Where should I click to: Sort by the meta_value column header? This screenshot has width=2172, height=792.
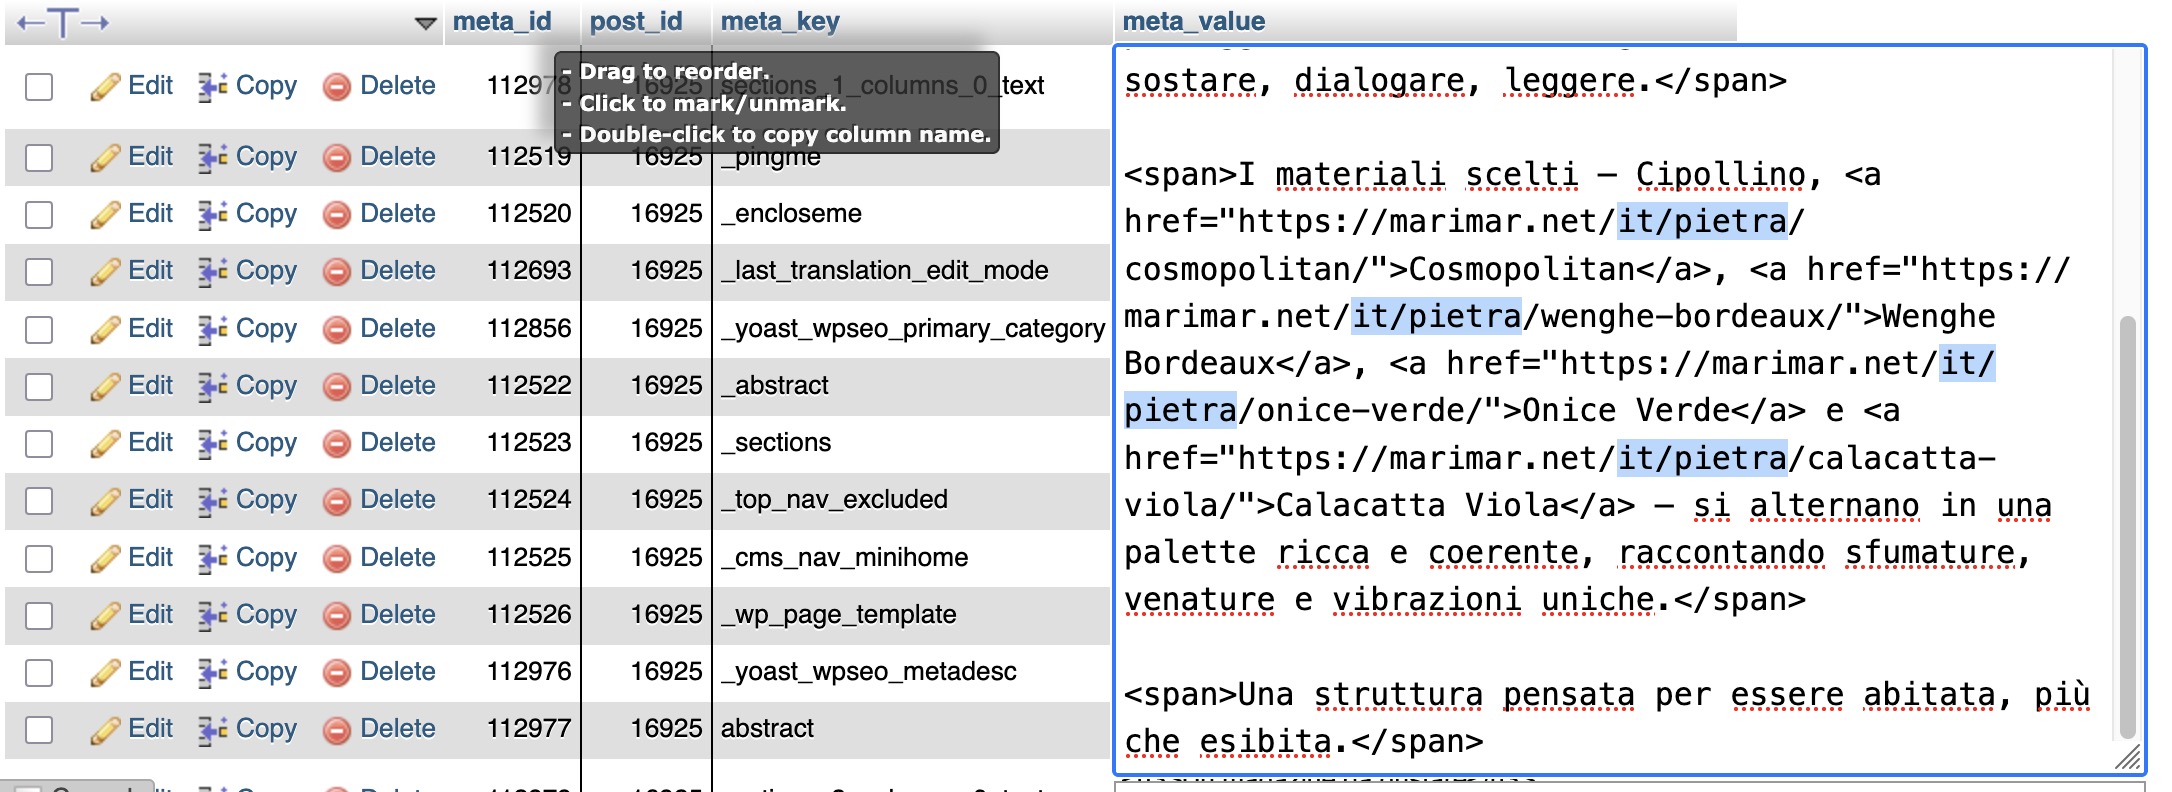(1193, 21)
